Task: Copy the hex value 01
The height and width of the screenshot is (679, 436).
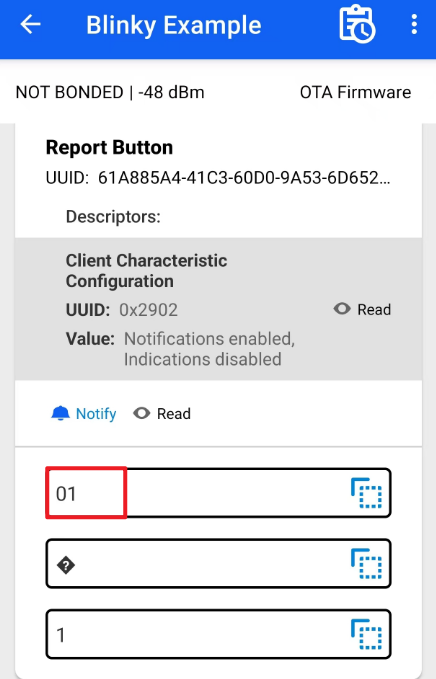Action: pos(366,493)
